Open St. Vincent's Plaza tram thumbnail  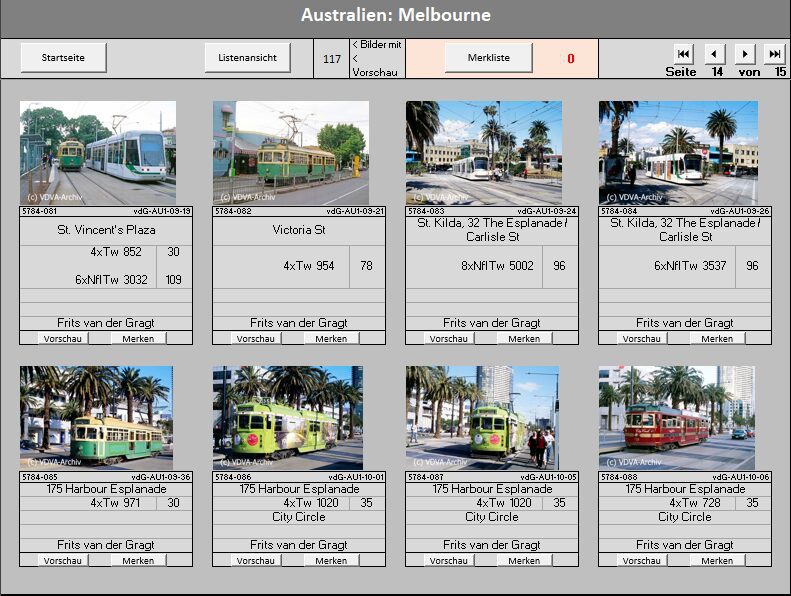[x=98, y=152]
